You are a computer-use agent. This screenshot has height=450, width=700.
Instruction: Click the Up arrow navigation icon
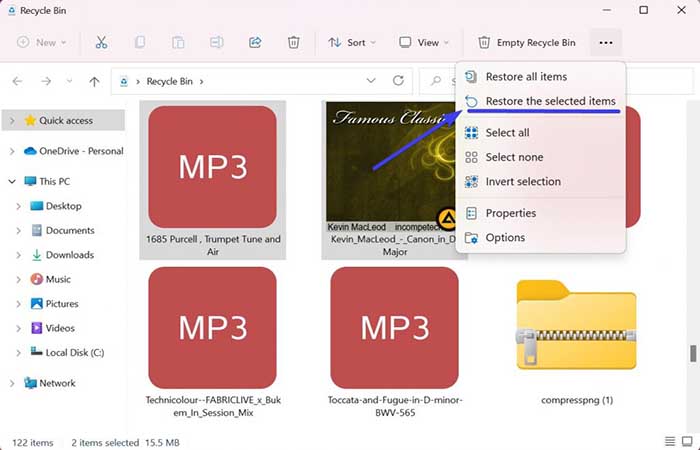coord(94,81)
